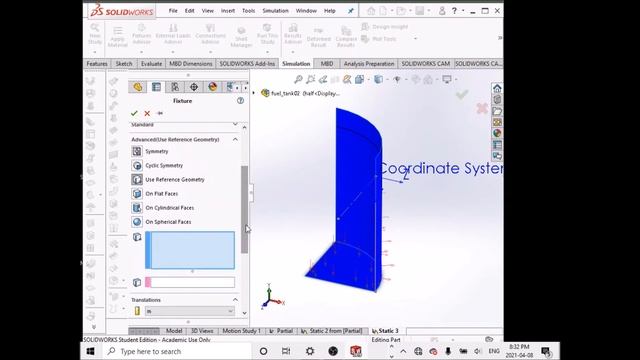Open the DimXpertManager crosshair tab
Image resolution: width=640 pixels, height=360 pixels.
(194, 87)
